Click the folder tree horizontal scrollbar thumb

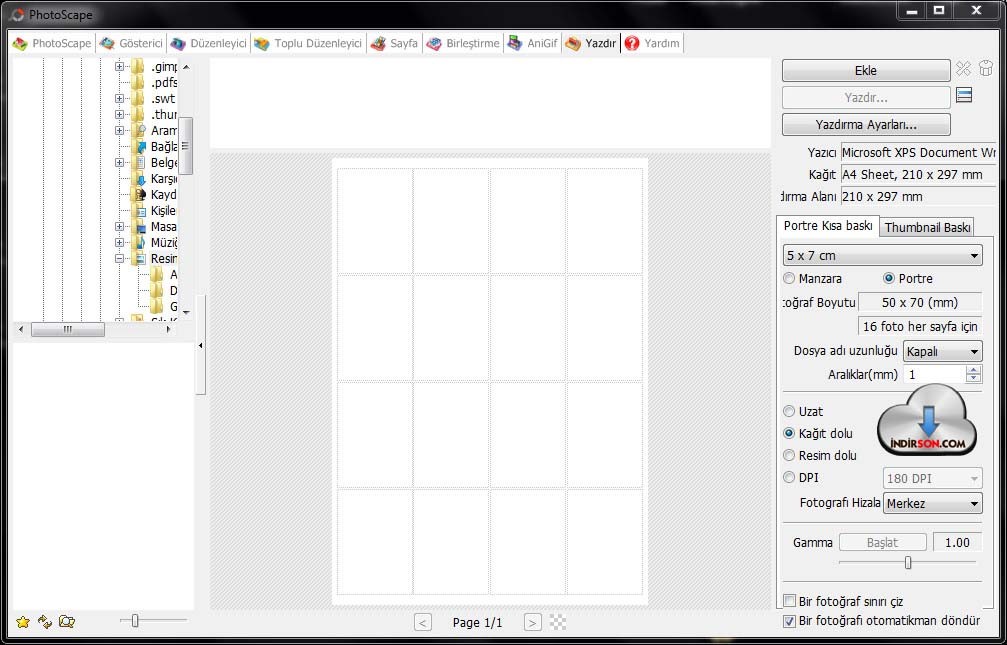[x=68, y=330]
